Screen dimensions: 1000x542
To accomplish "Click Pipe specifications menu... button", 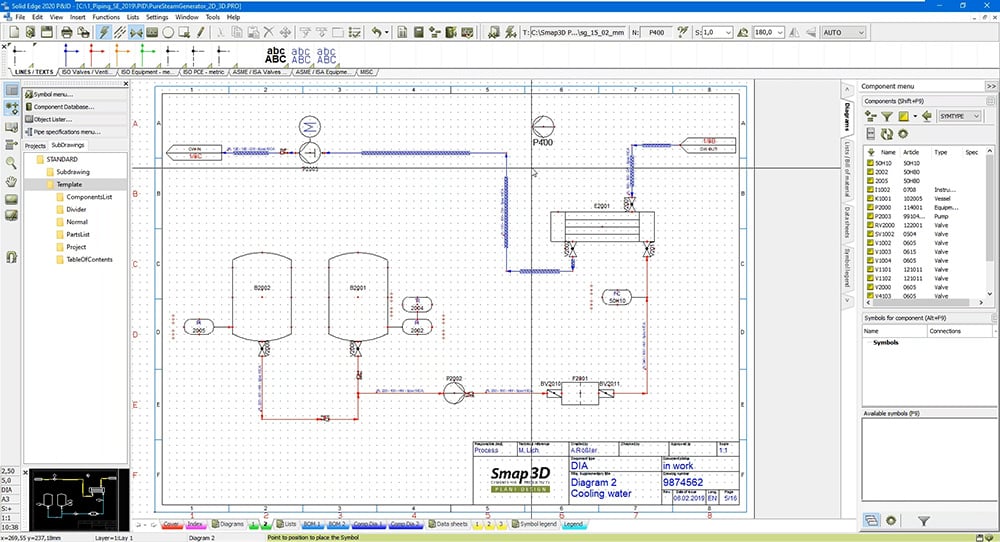I will pos(75,132).
